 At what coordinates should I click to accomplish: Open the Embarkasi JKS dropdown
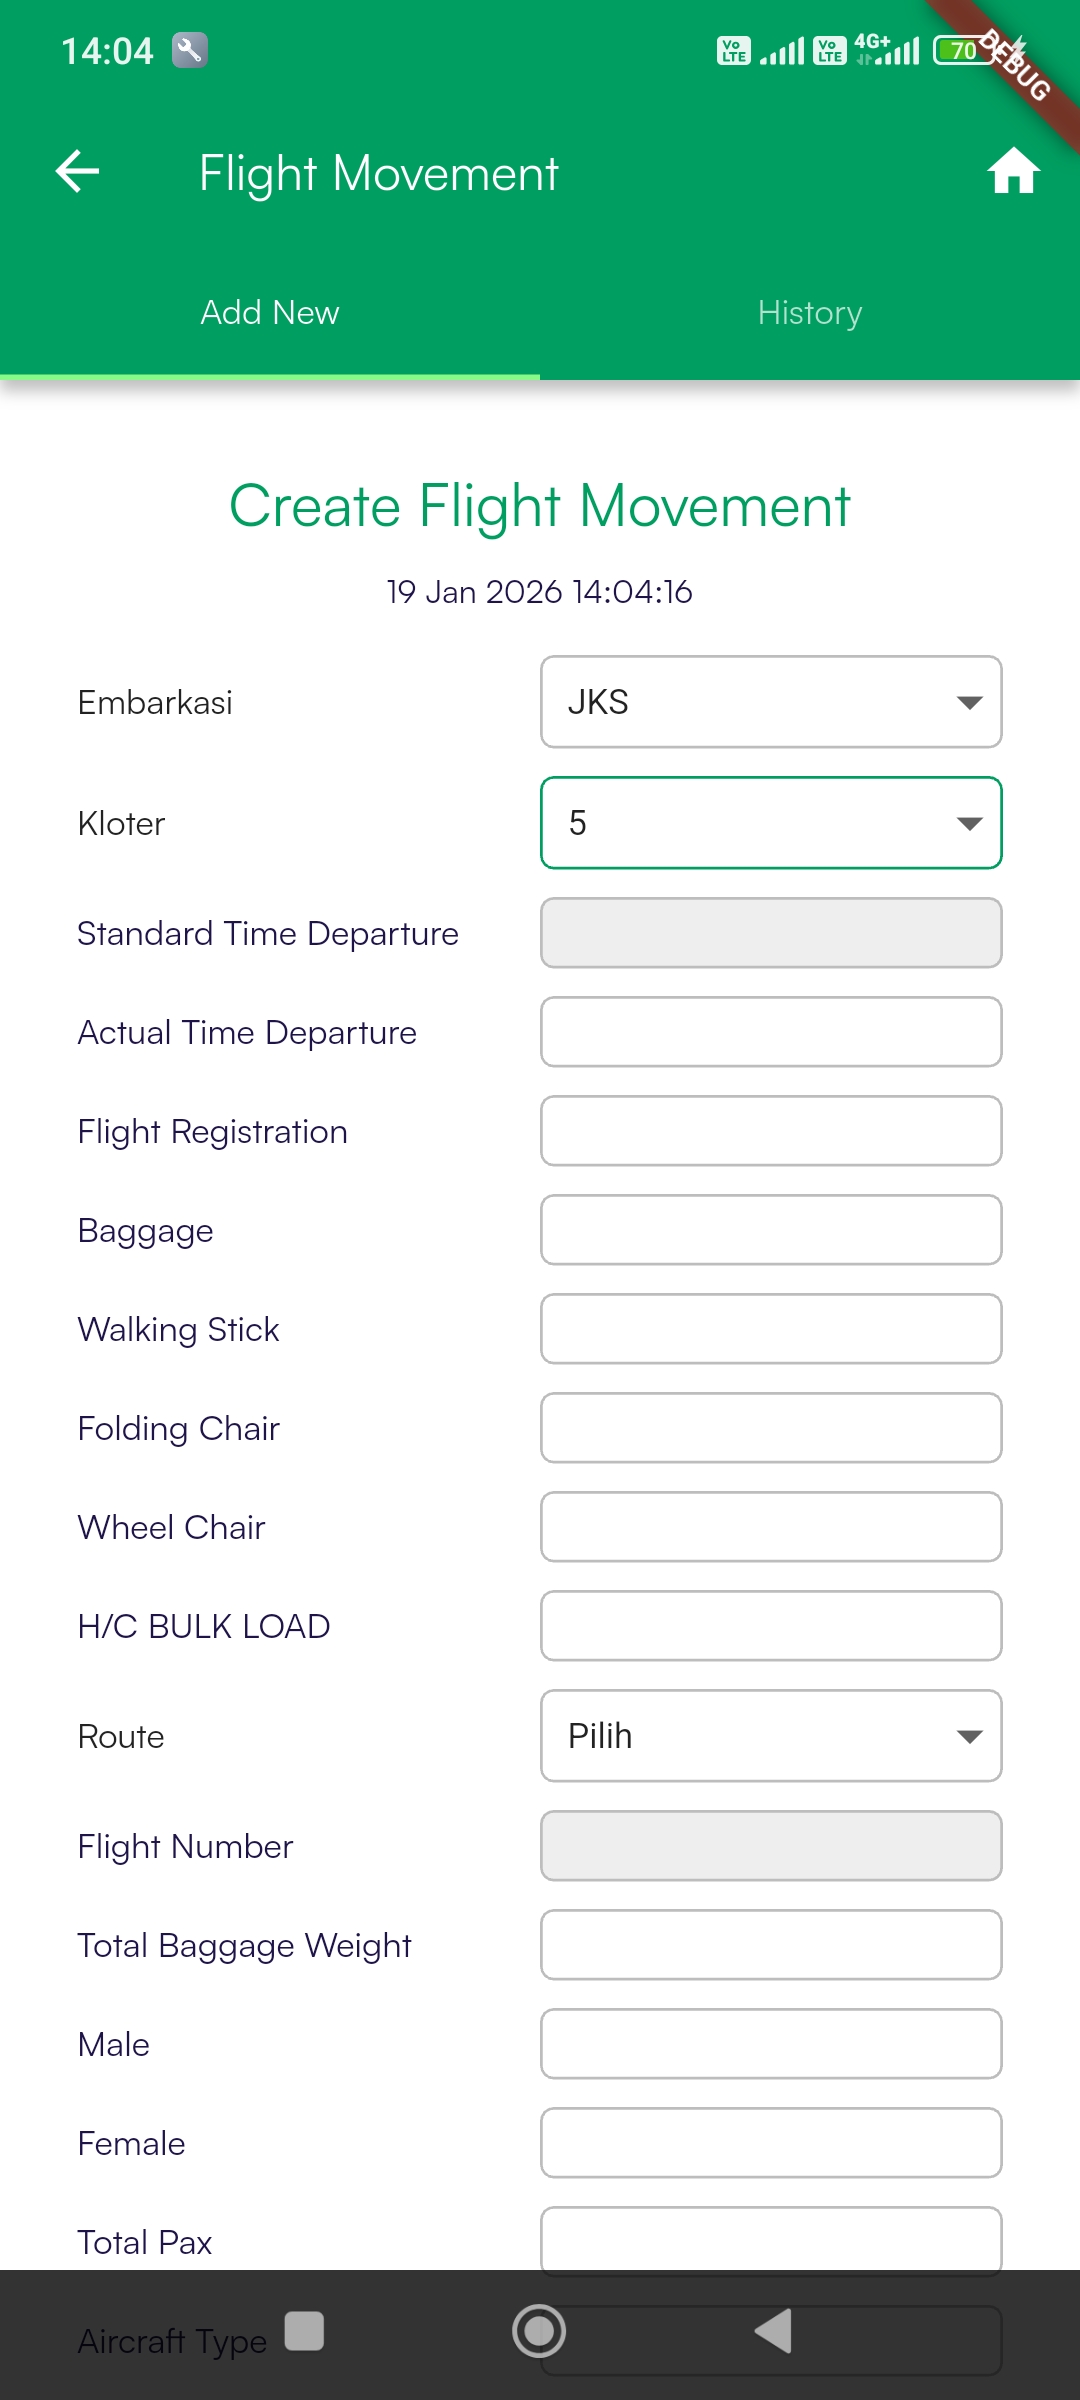click(771, 702)
